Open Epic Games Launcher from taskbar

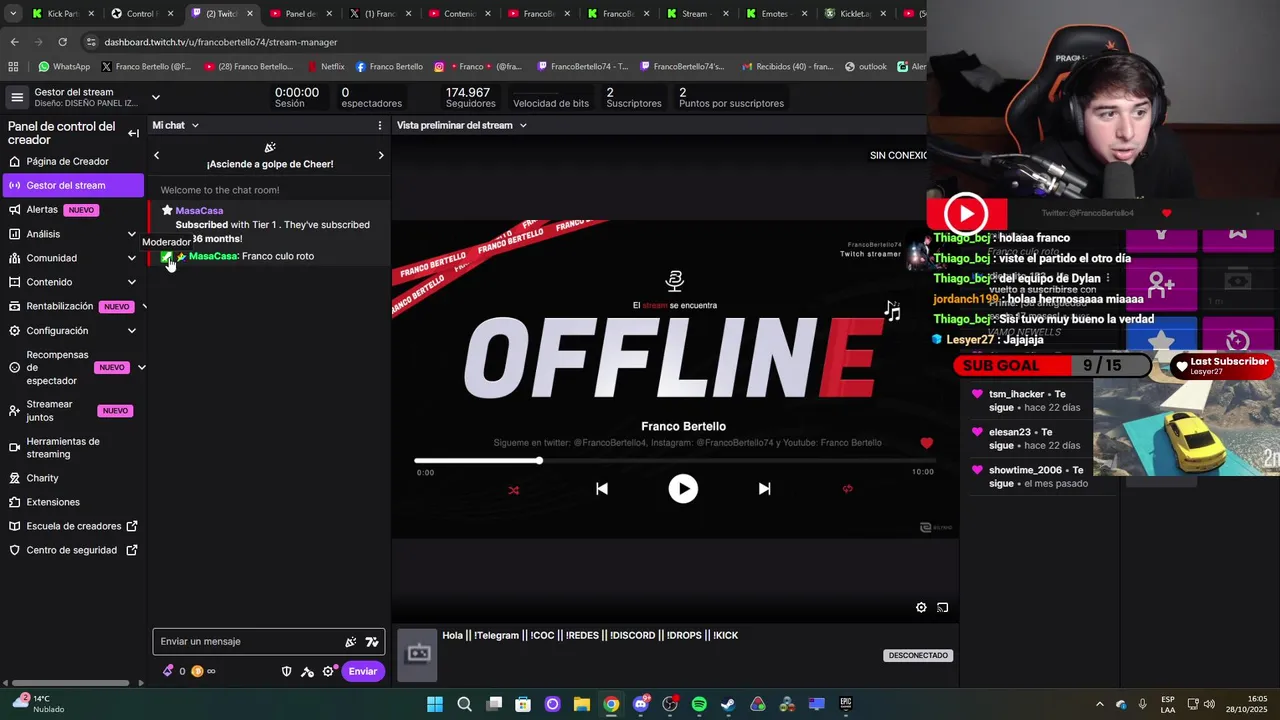tap(846, 704)
